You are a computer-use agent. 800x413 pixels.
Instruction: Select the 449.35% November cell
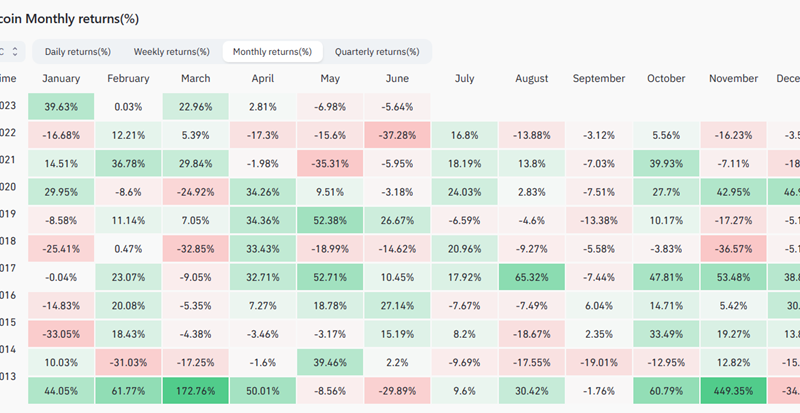click(x=735, y=391)
